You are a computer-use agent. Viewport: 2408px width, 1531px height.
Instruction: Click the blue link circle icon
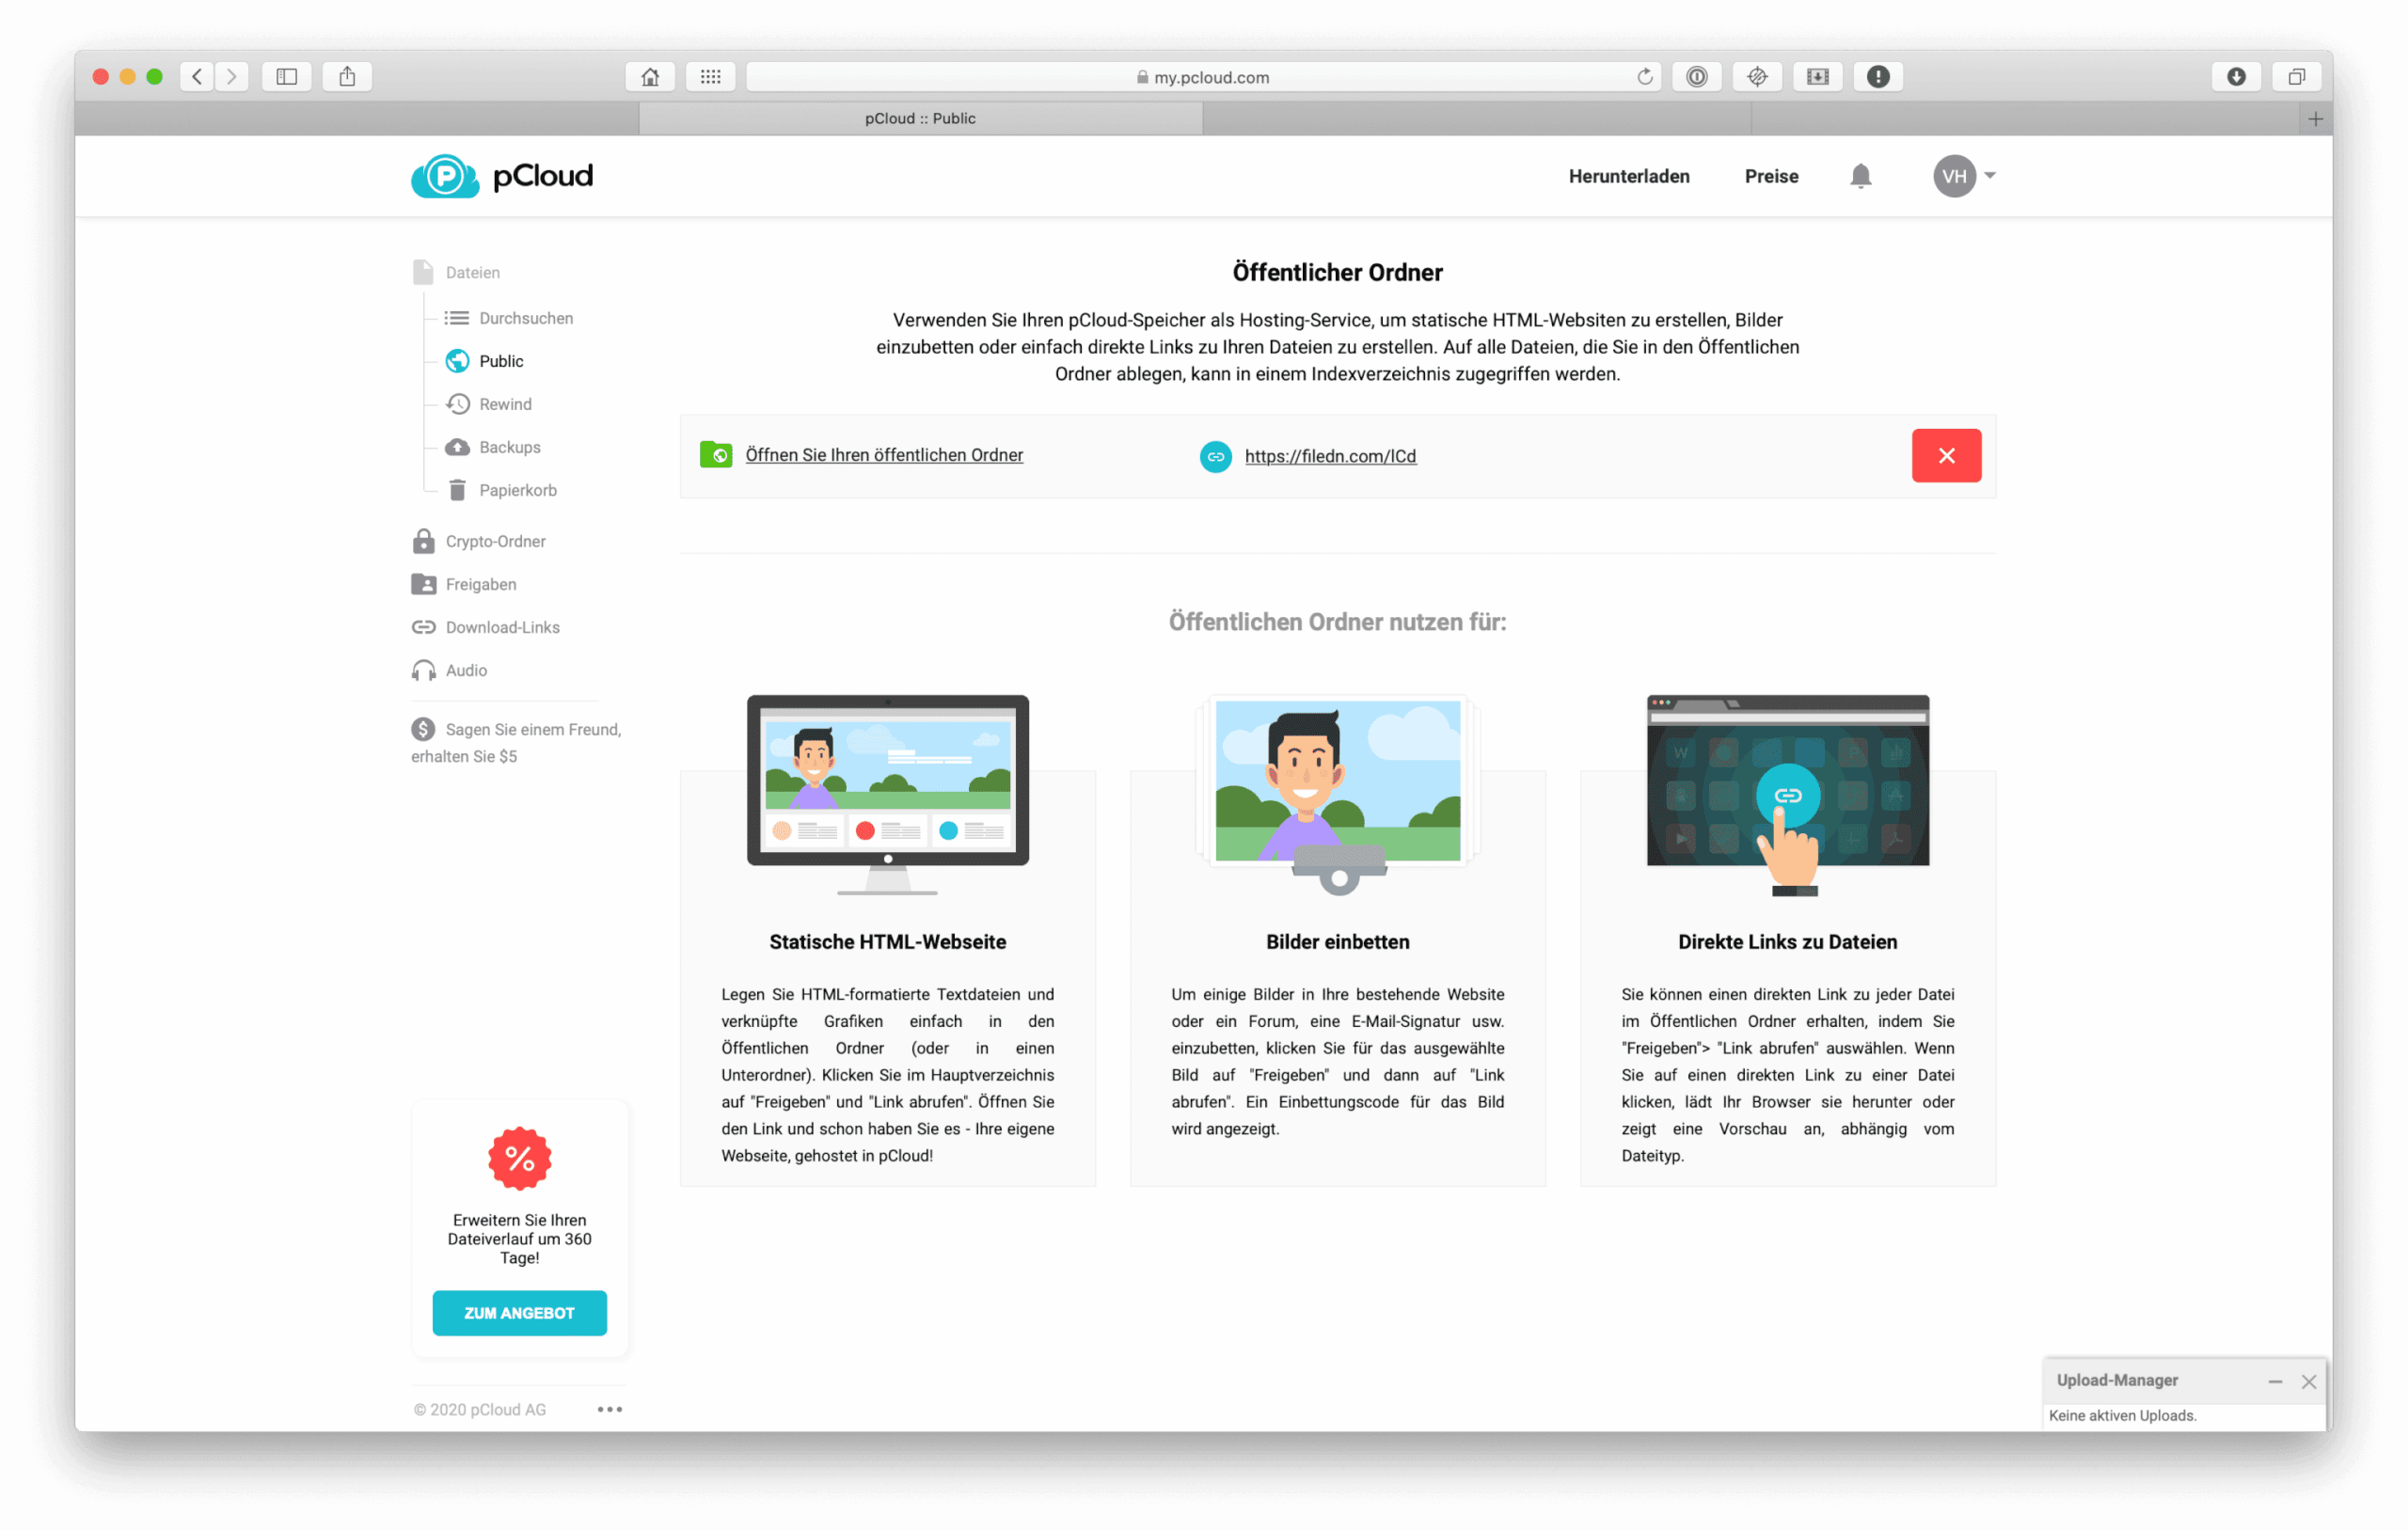coord(1215,456)
